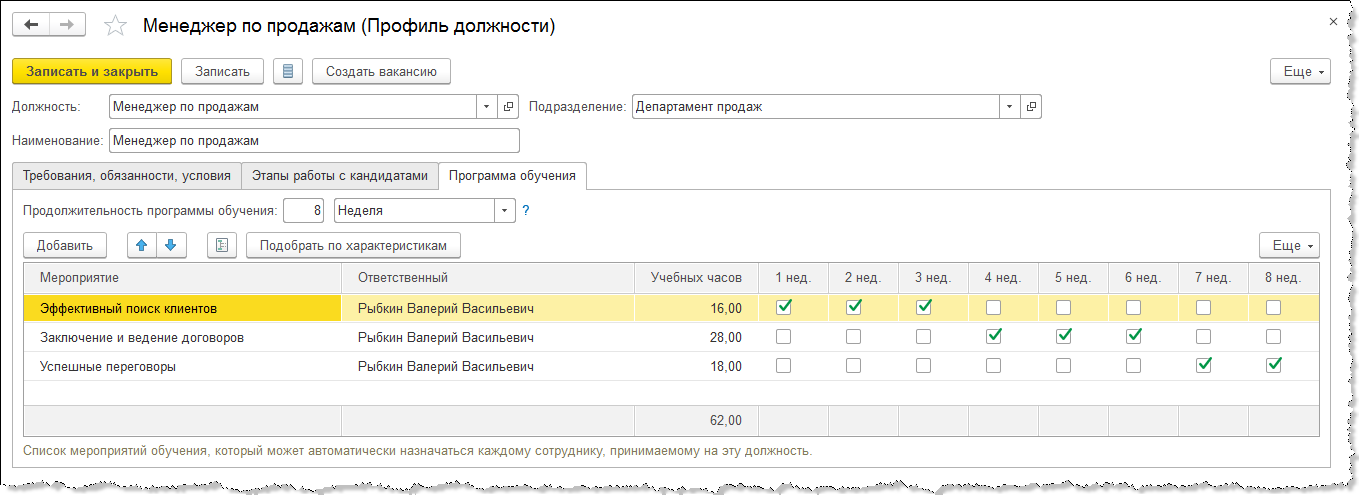
Task: Expand the Подразделение dropdown list
Action: pos(1008,106)
